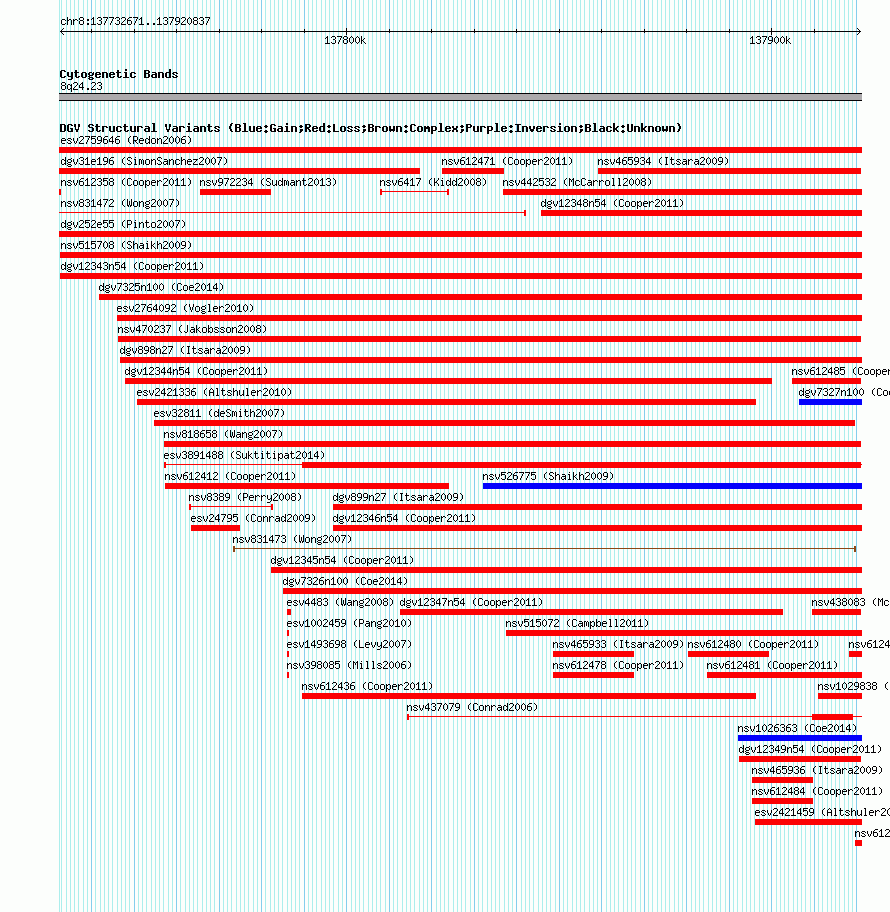Select nsv437079 (Conrad2006) variant
The image size is (890, 912).
472,706
